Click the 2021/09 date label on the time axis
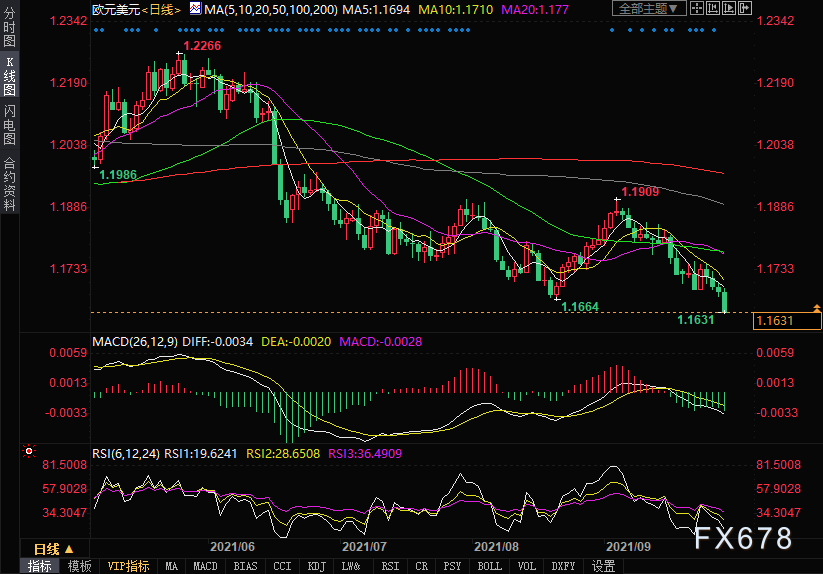 [628, 547]
